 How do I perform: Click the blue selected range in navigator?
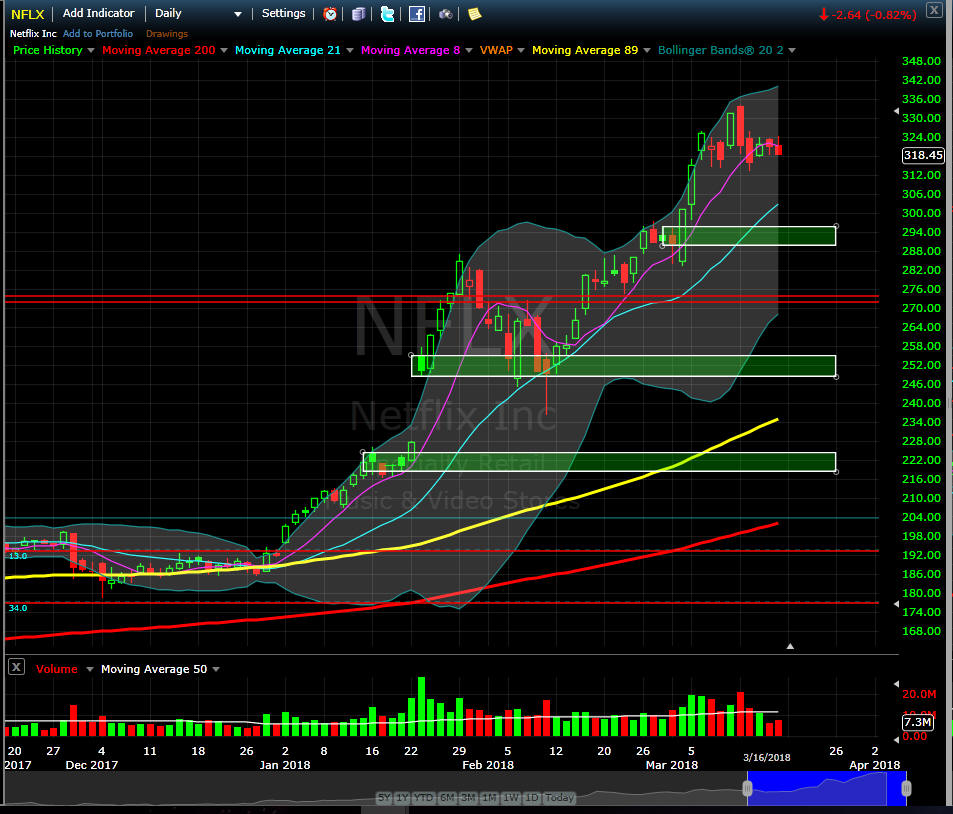[827, 789]
